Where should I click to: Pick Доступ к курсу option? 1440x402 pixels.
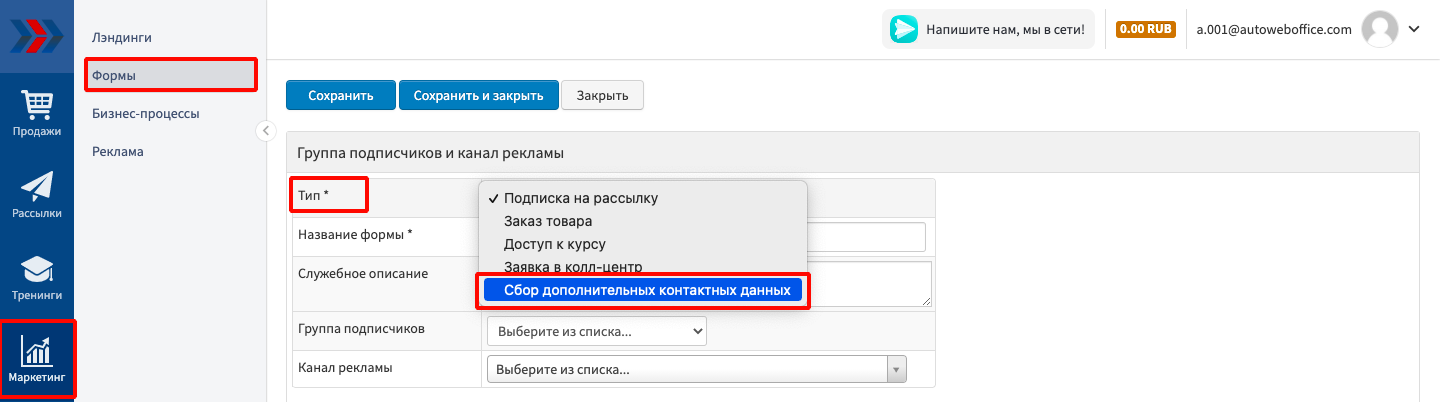click(x=555, y=244)
